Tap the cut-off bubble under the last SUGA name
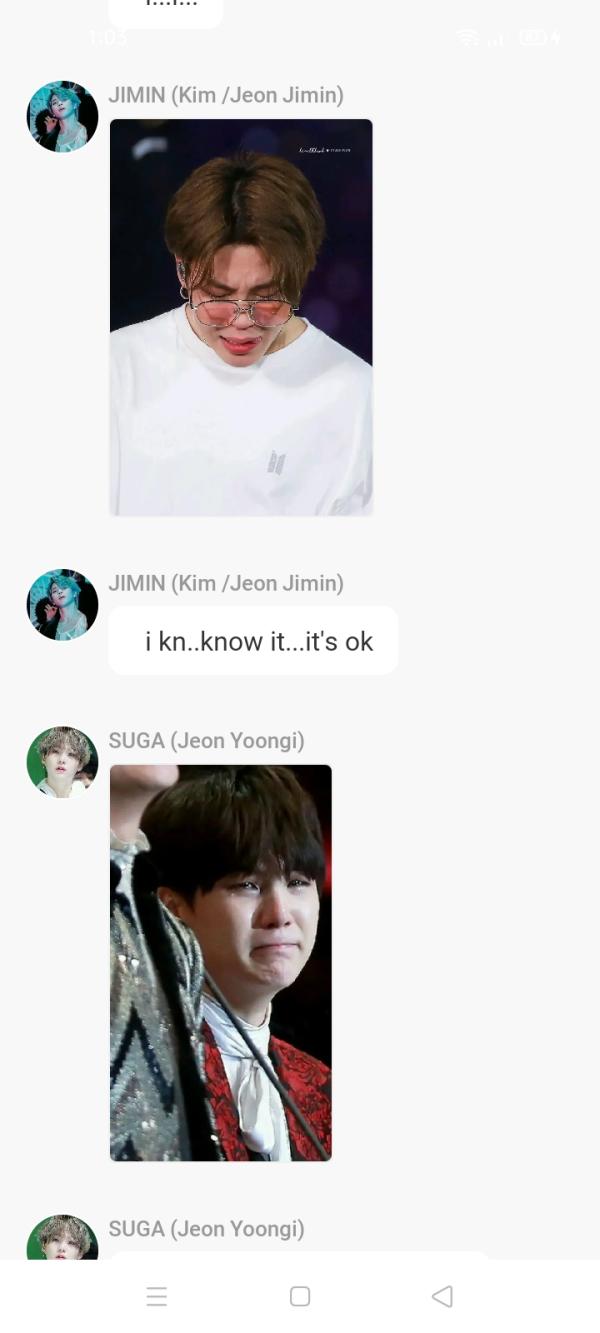Viewport: 600px width, 1333px height. click(x=300, y=1255)
